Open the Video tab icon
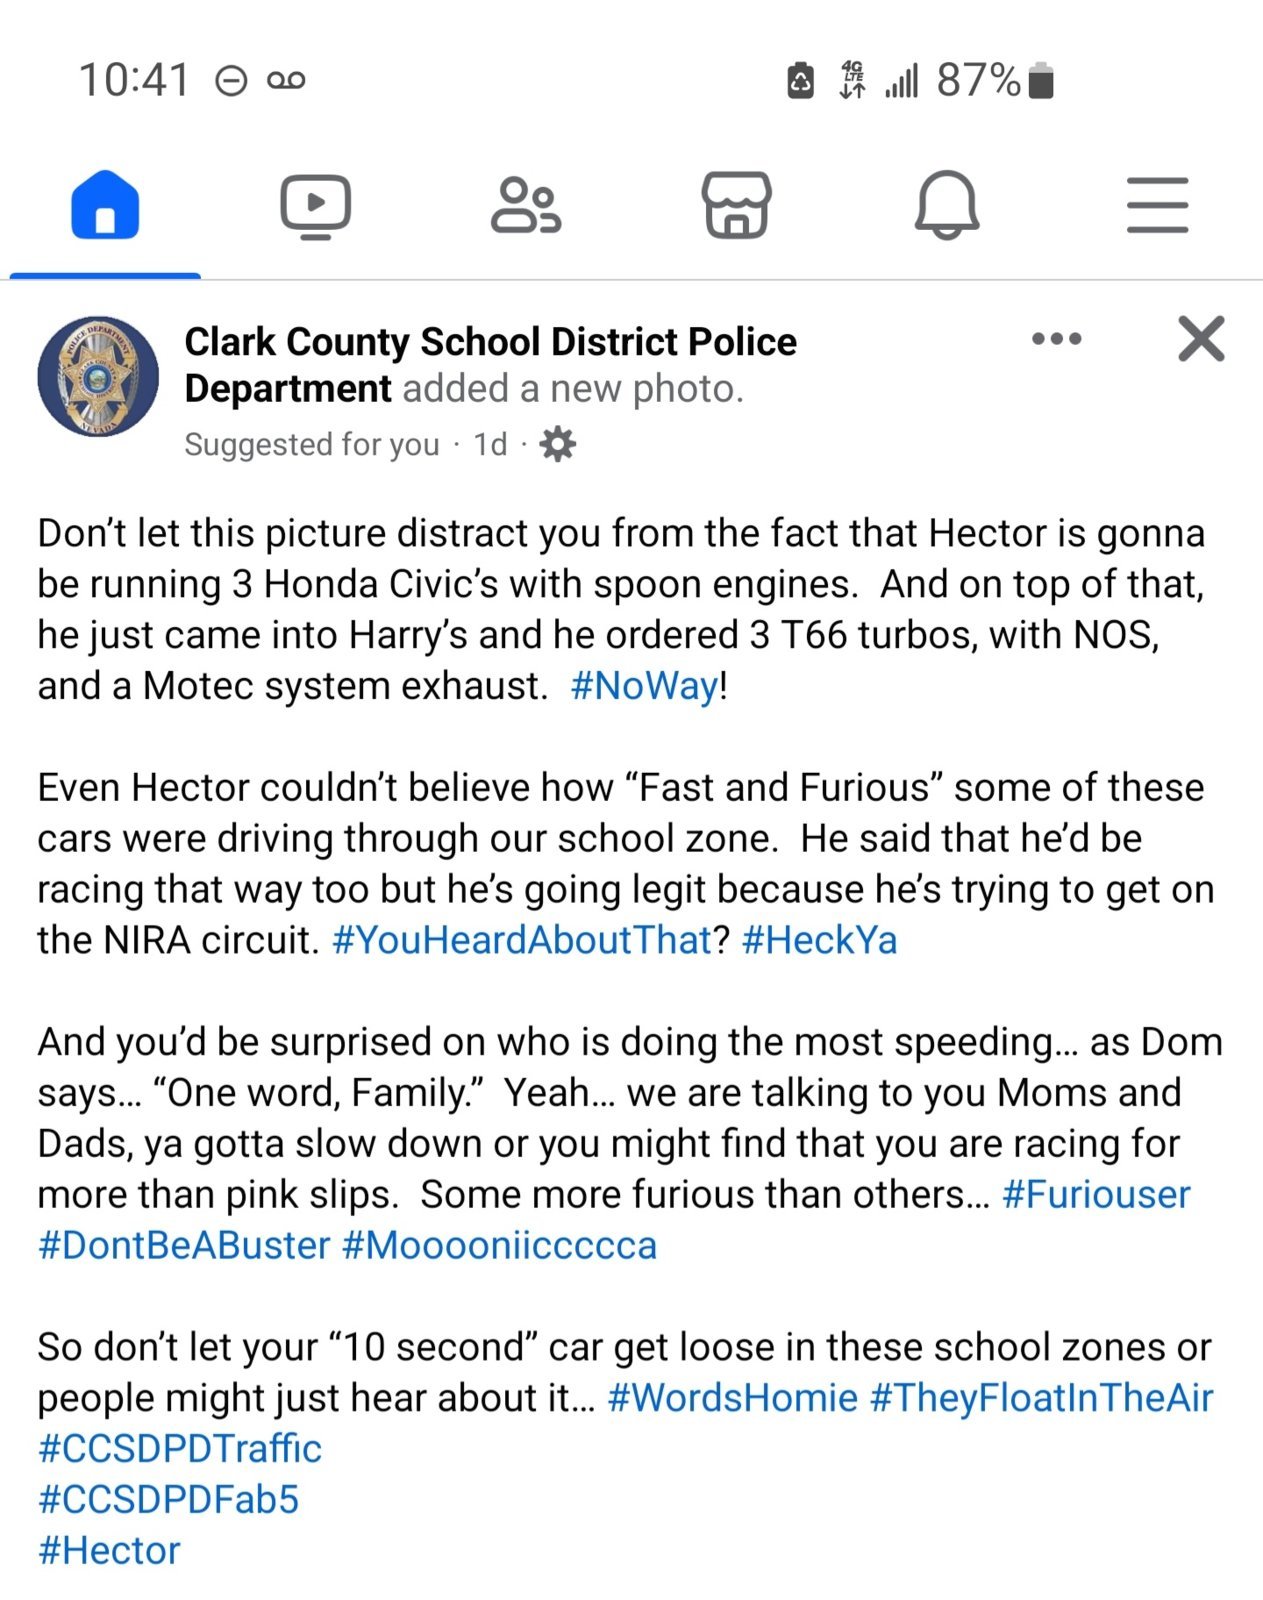1263x1600 pixels. (x=315, y=206)
